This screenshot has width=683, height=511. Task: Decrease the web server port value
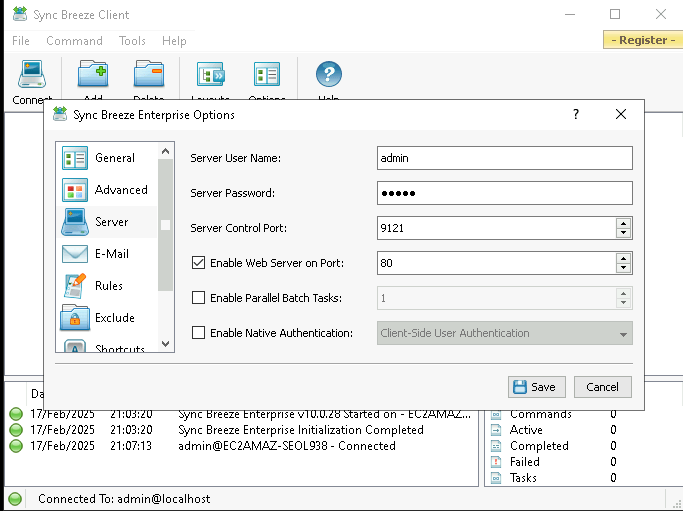pyautogui.click(x=624, y=268)
